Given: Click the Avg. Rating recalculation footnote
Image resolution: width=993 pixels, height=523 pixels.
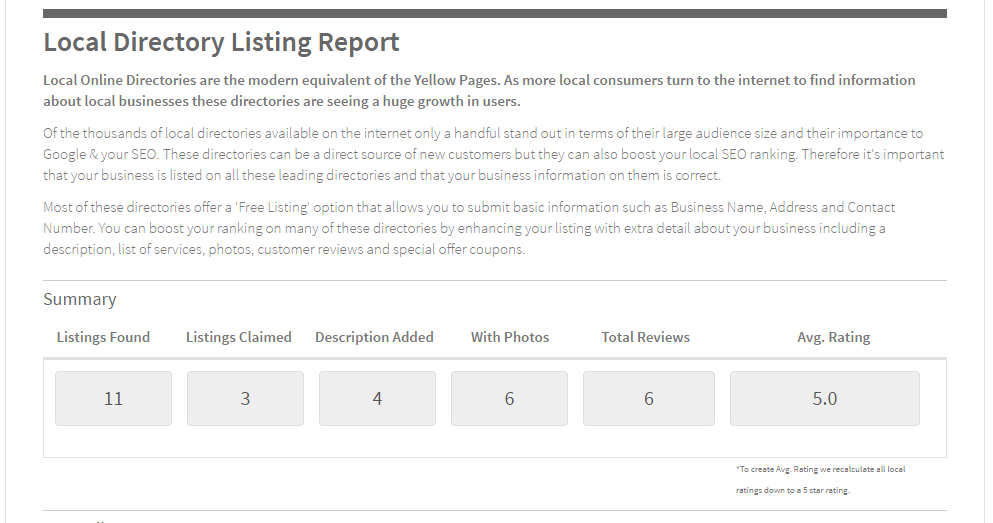Looking at the screenshot, I should [820, 479].
